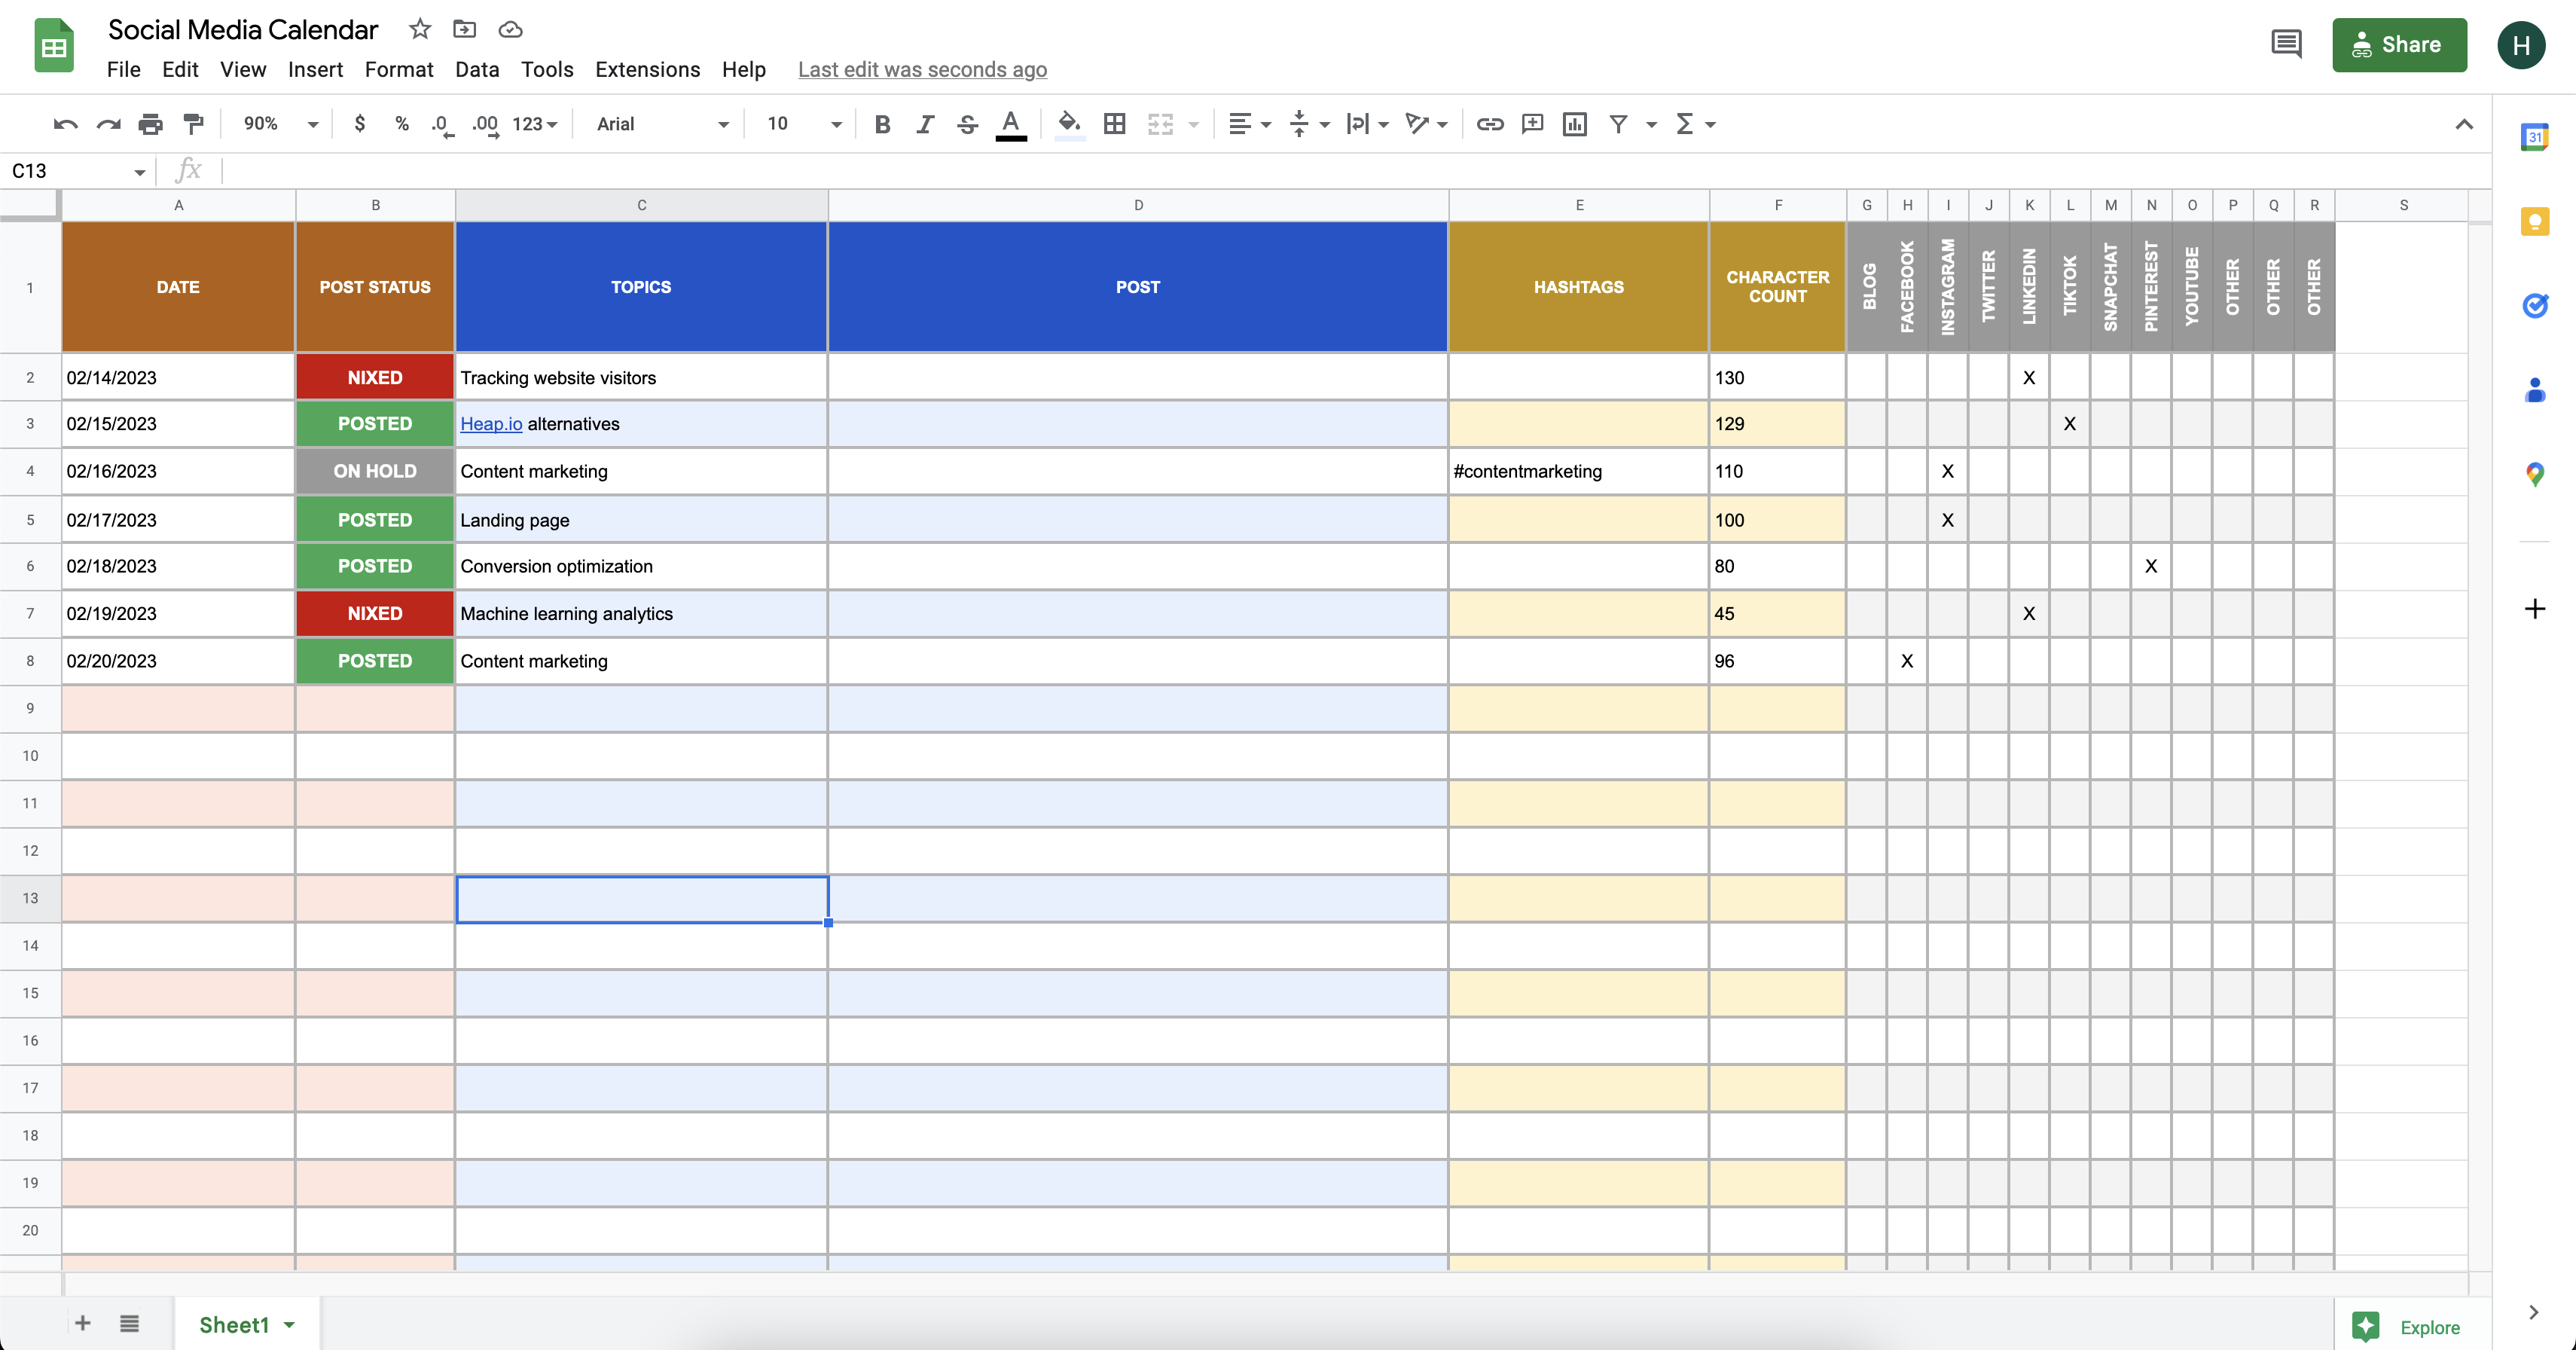
Task: Star the Social Media Calendar document
Action: pyautogui.click(x=420, y=29)
